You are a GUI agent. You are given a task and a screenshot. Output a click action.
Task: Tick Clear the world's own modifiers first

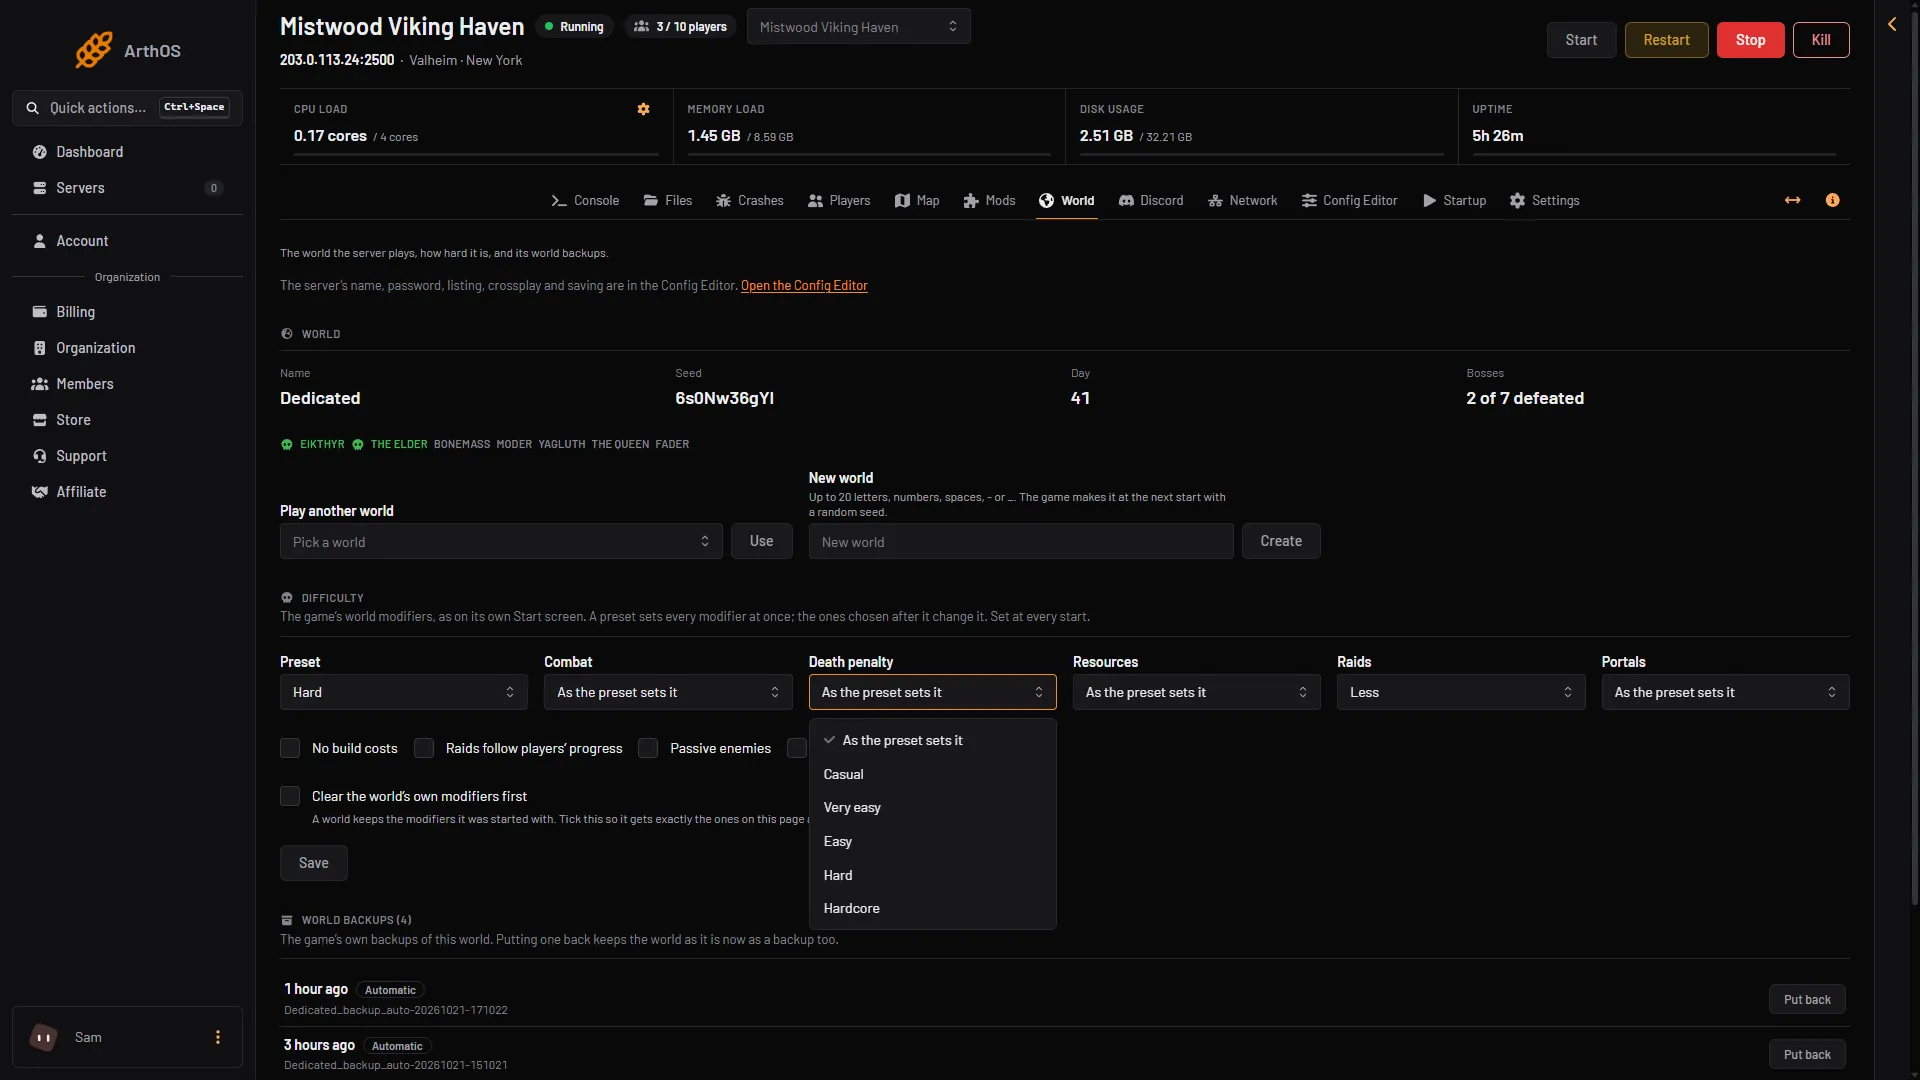tap(290, 796)
